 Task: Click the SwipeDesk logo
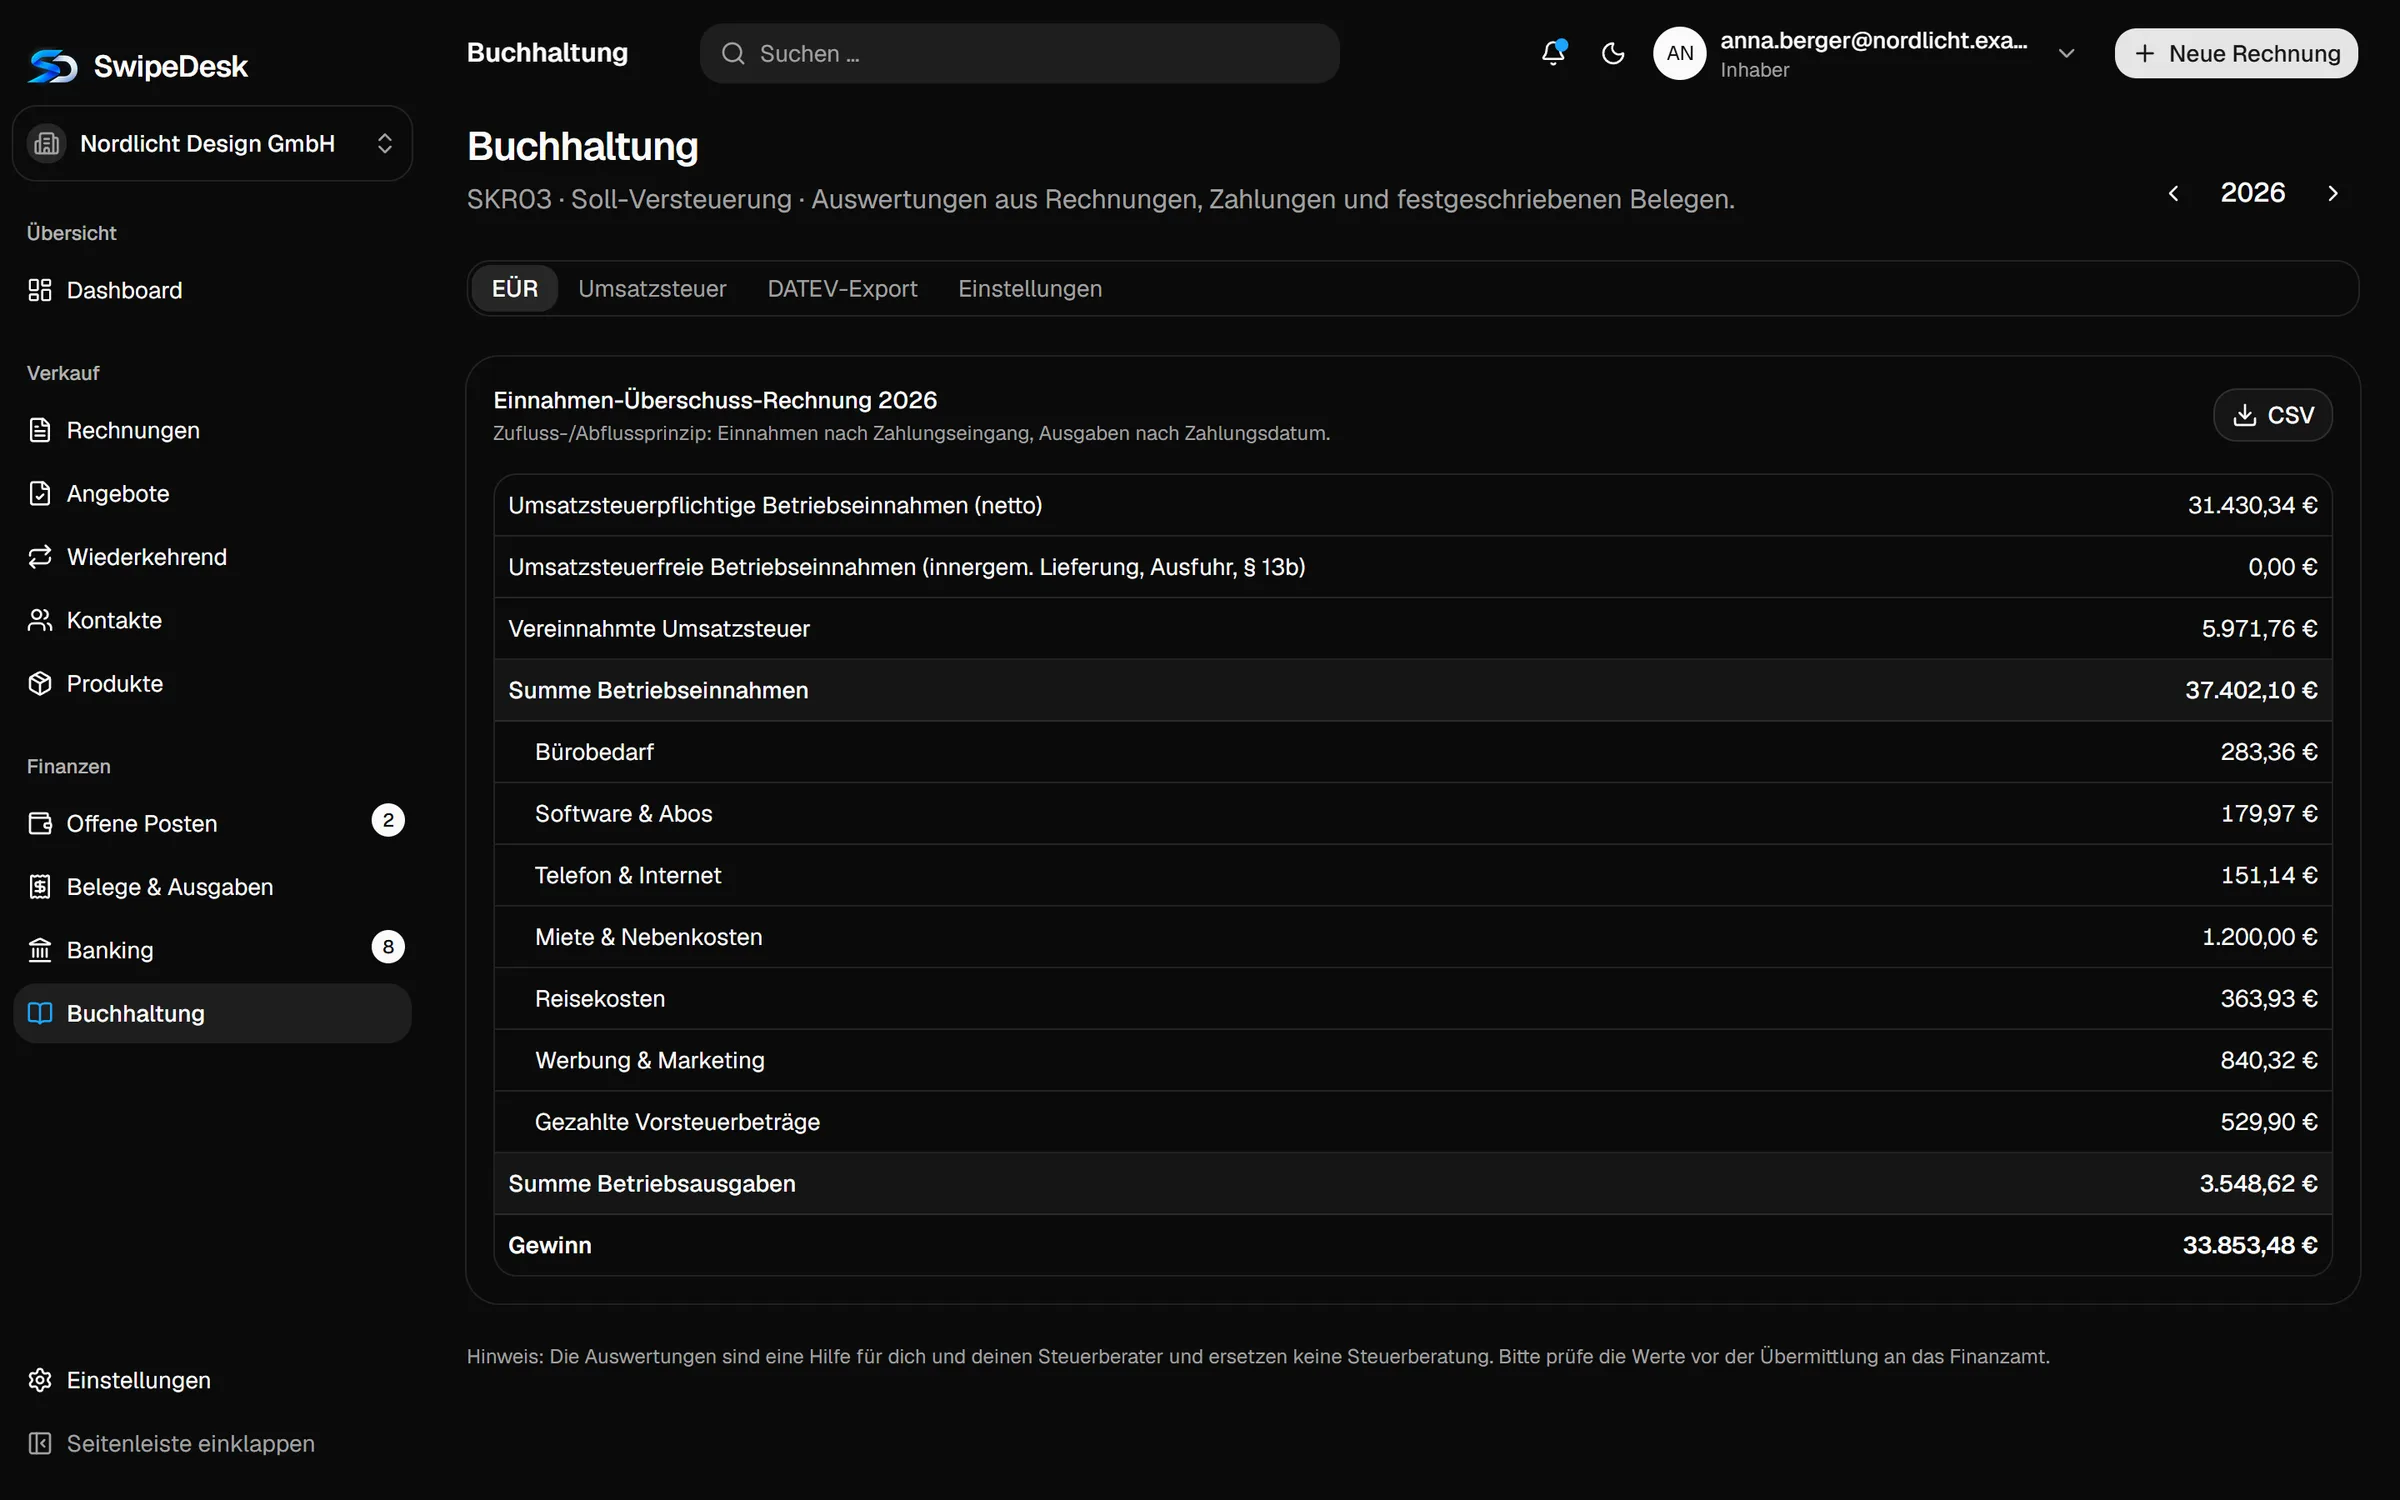point(138,66)
